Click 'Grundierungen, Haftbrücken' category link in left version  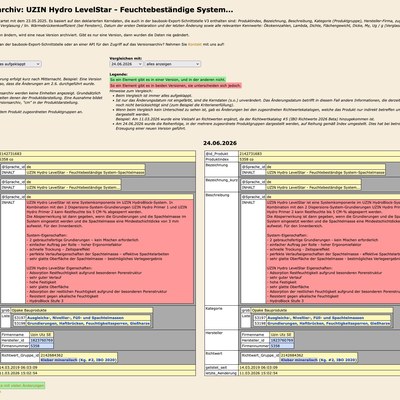pos(88,323)
